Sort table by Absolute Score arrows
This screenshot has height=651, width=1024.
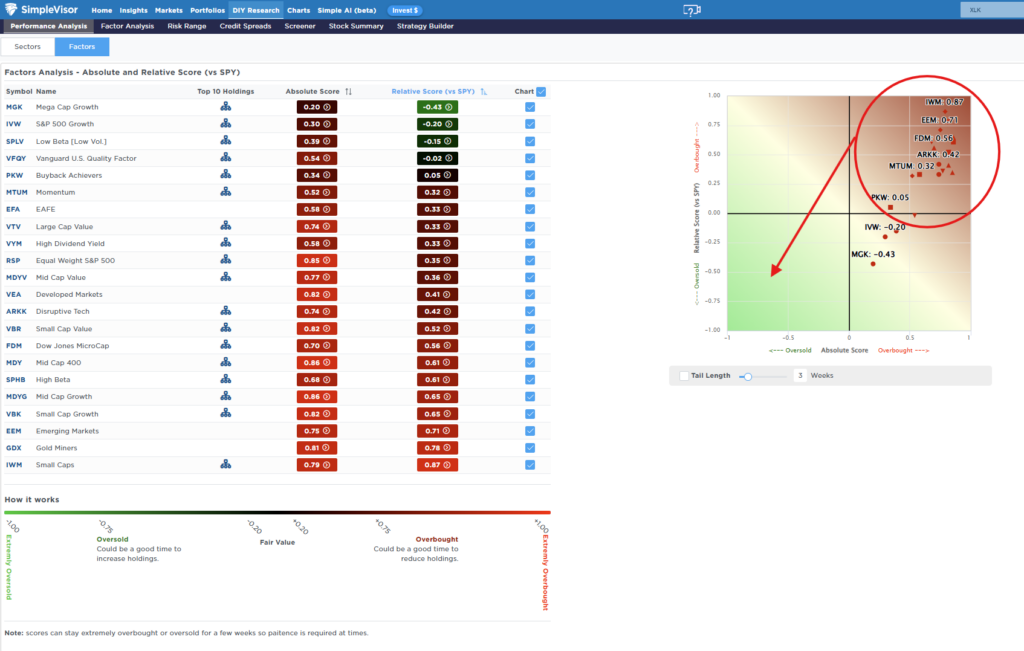pyautogui.click(x=348, y=91)
